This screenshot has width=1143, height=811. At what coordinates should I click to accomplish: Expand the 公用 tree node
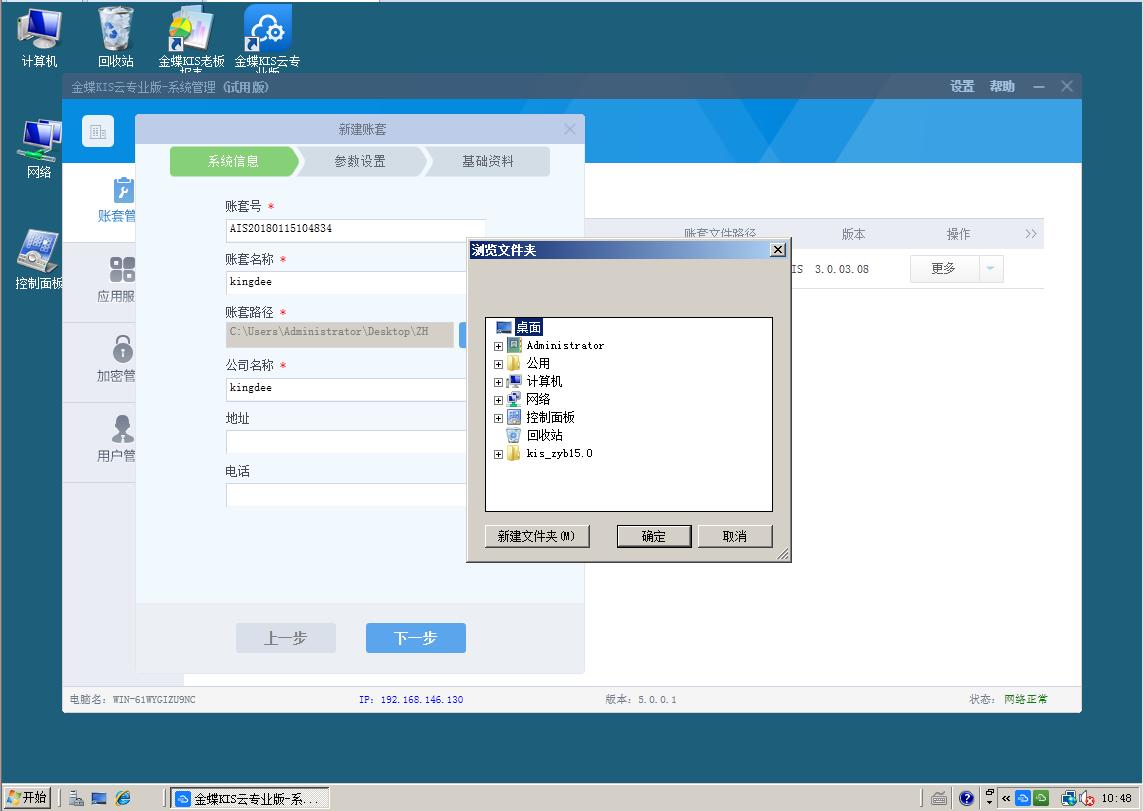click(499, 364)
